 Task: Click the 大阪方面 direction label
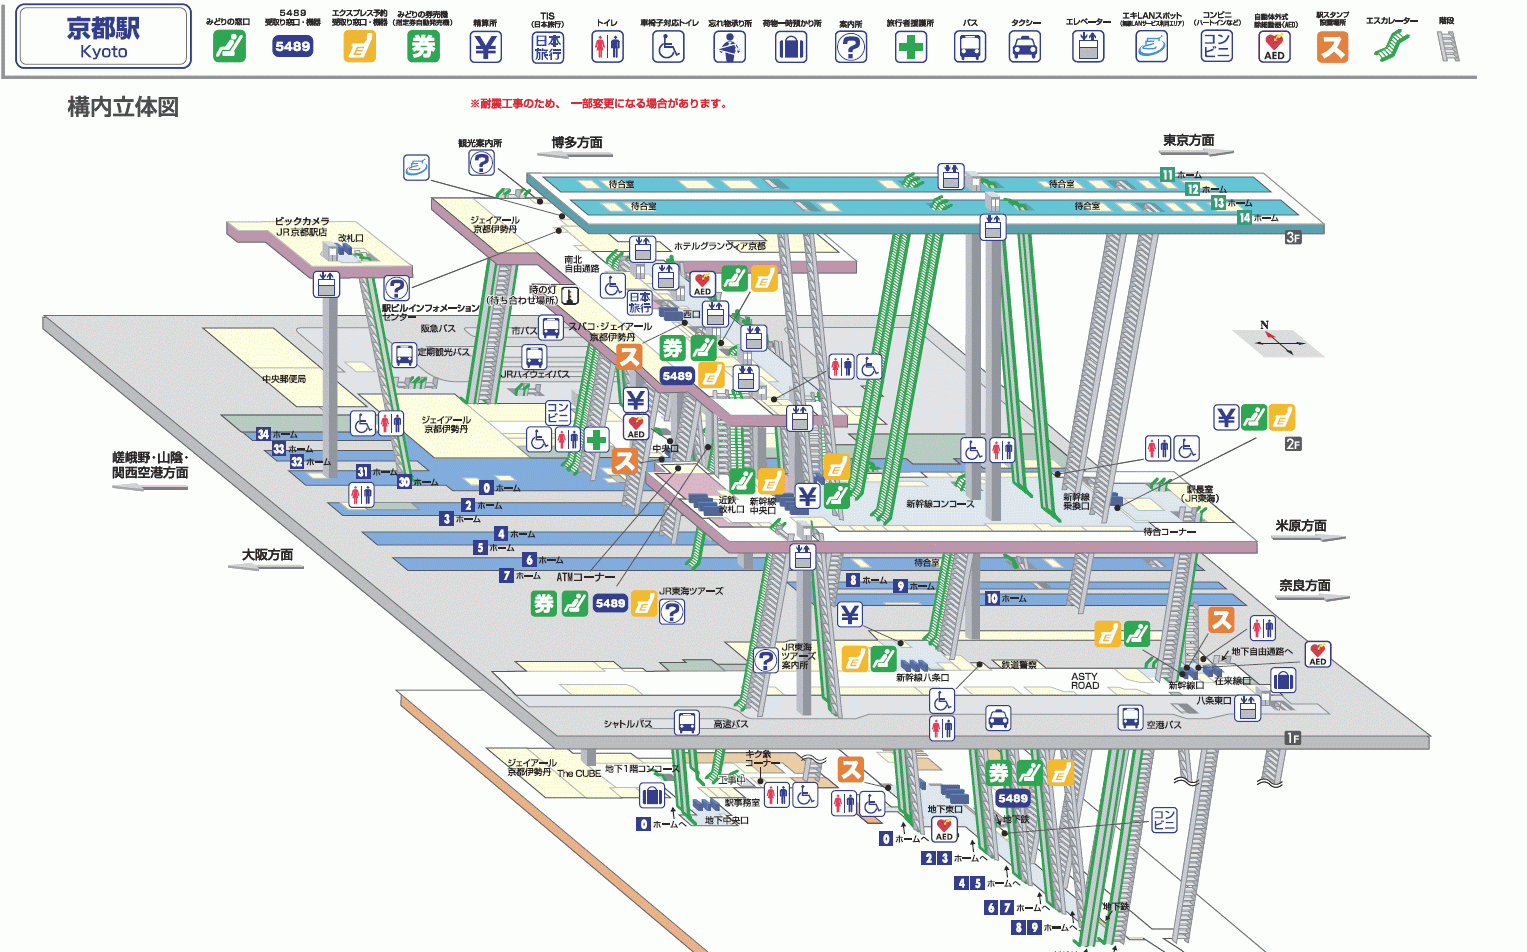click(267, 555)
